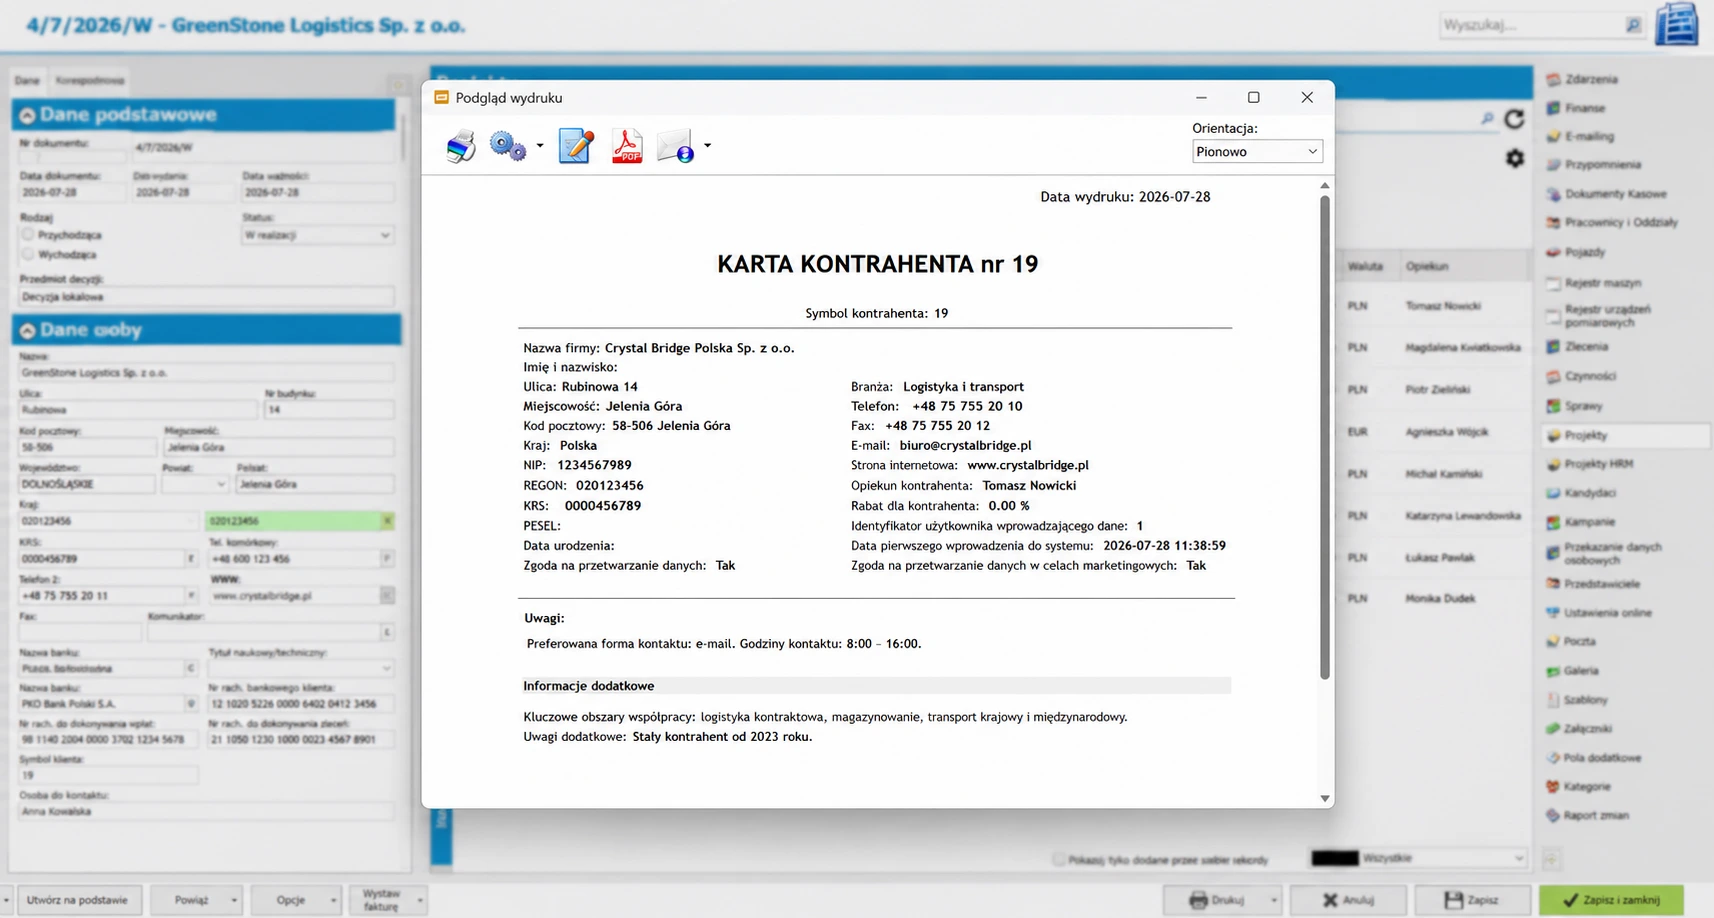Open the black gear settings icon

coord(1515,158)
